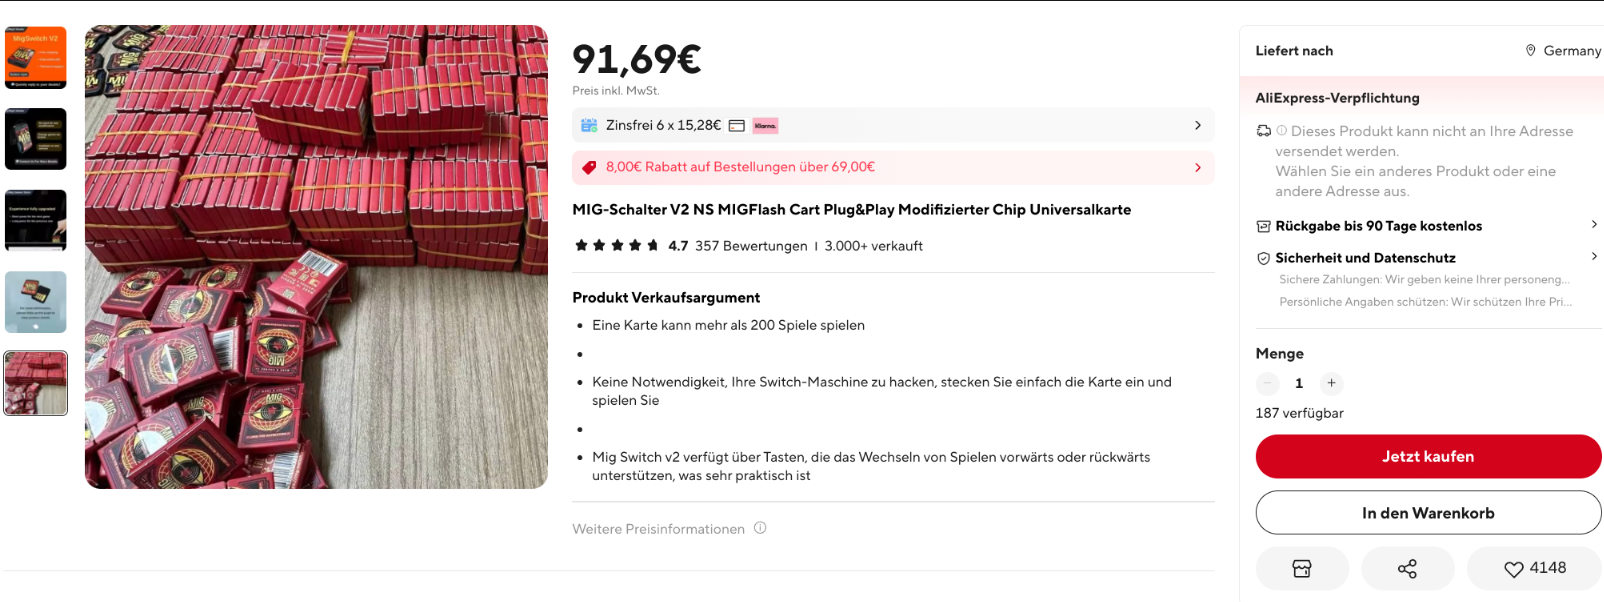Click the info icon next to Weitere Preisinformationen
The height and width of the screenshot is (602, 1604).
(760, 528)
